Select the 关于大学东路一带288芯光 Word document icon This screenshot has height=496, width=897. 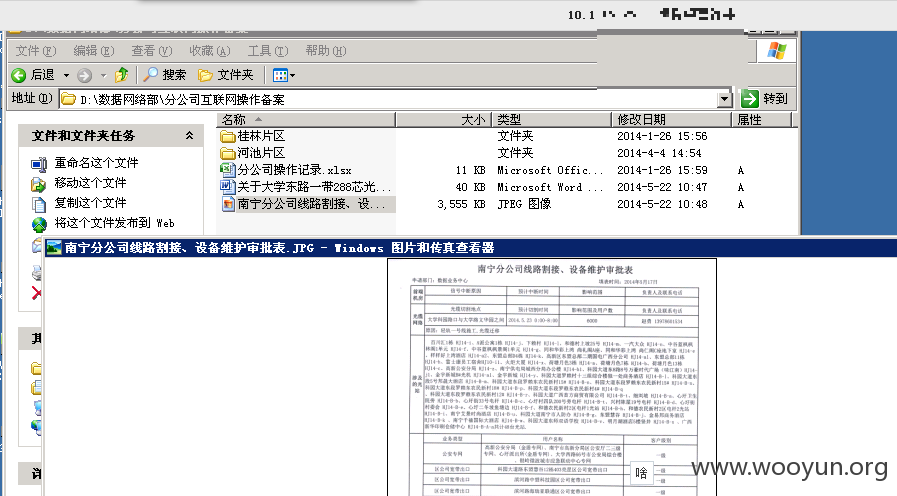228,187
